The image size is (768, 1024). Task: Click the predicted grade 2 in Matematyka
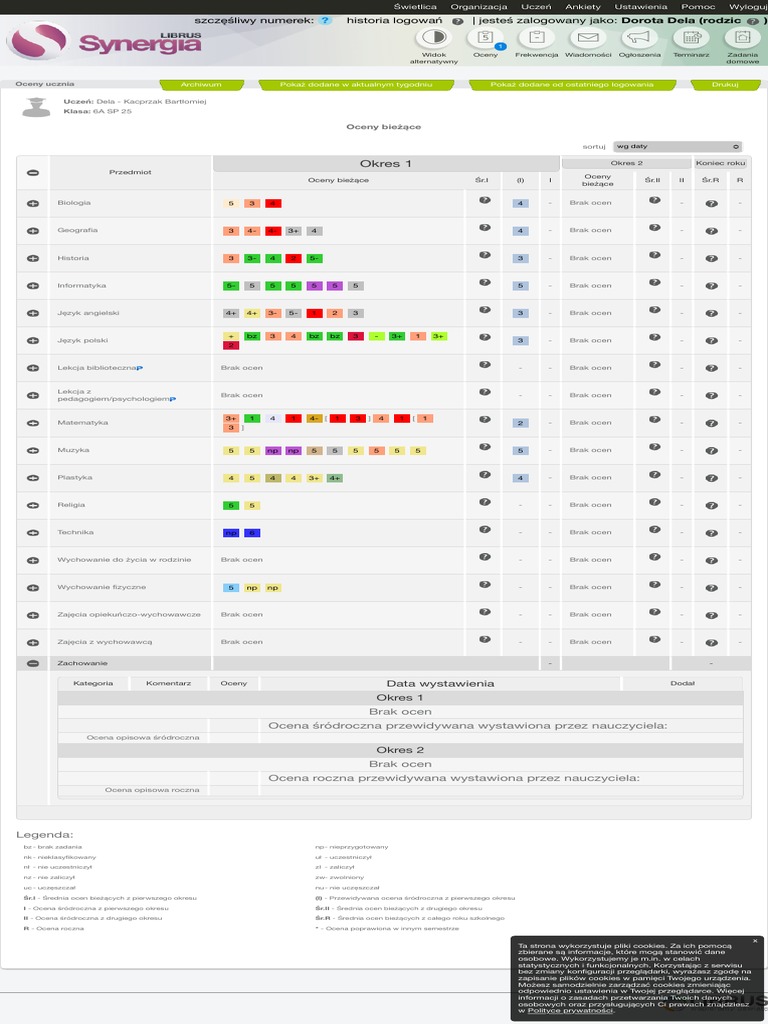(x=520, y=423)
